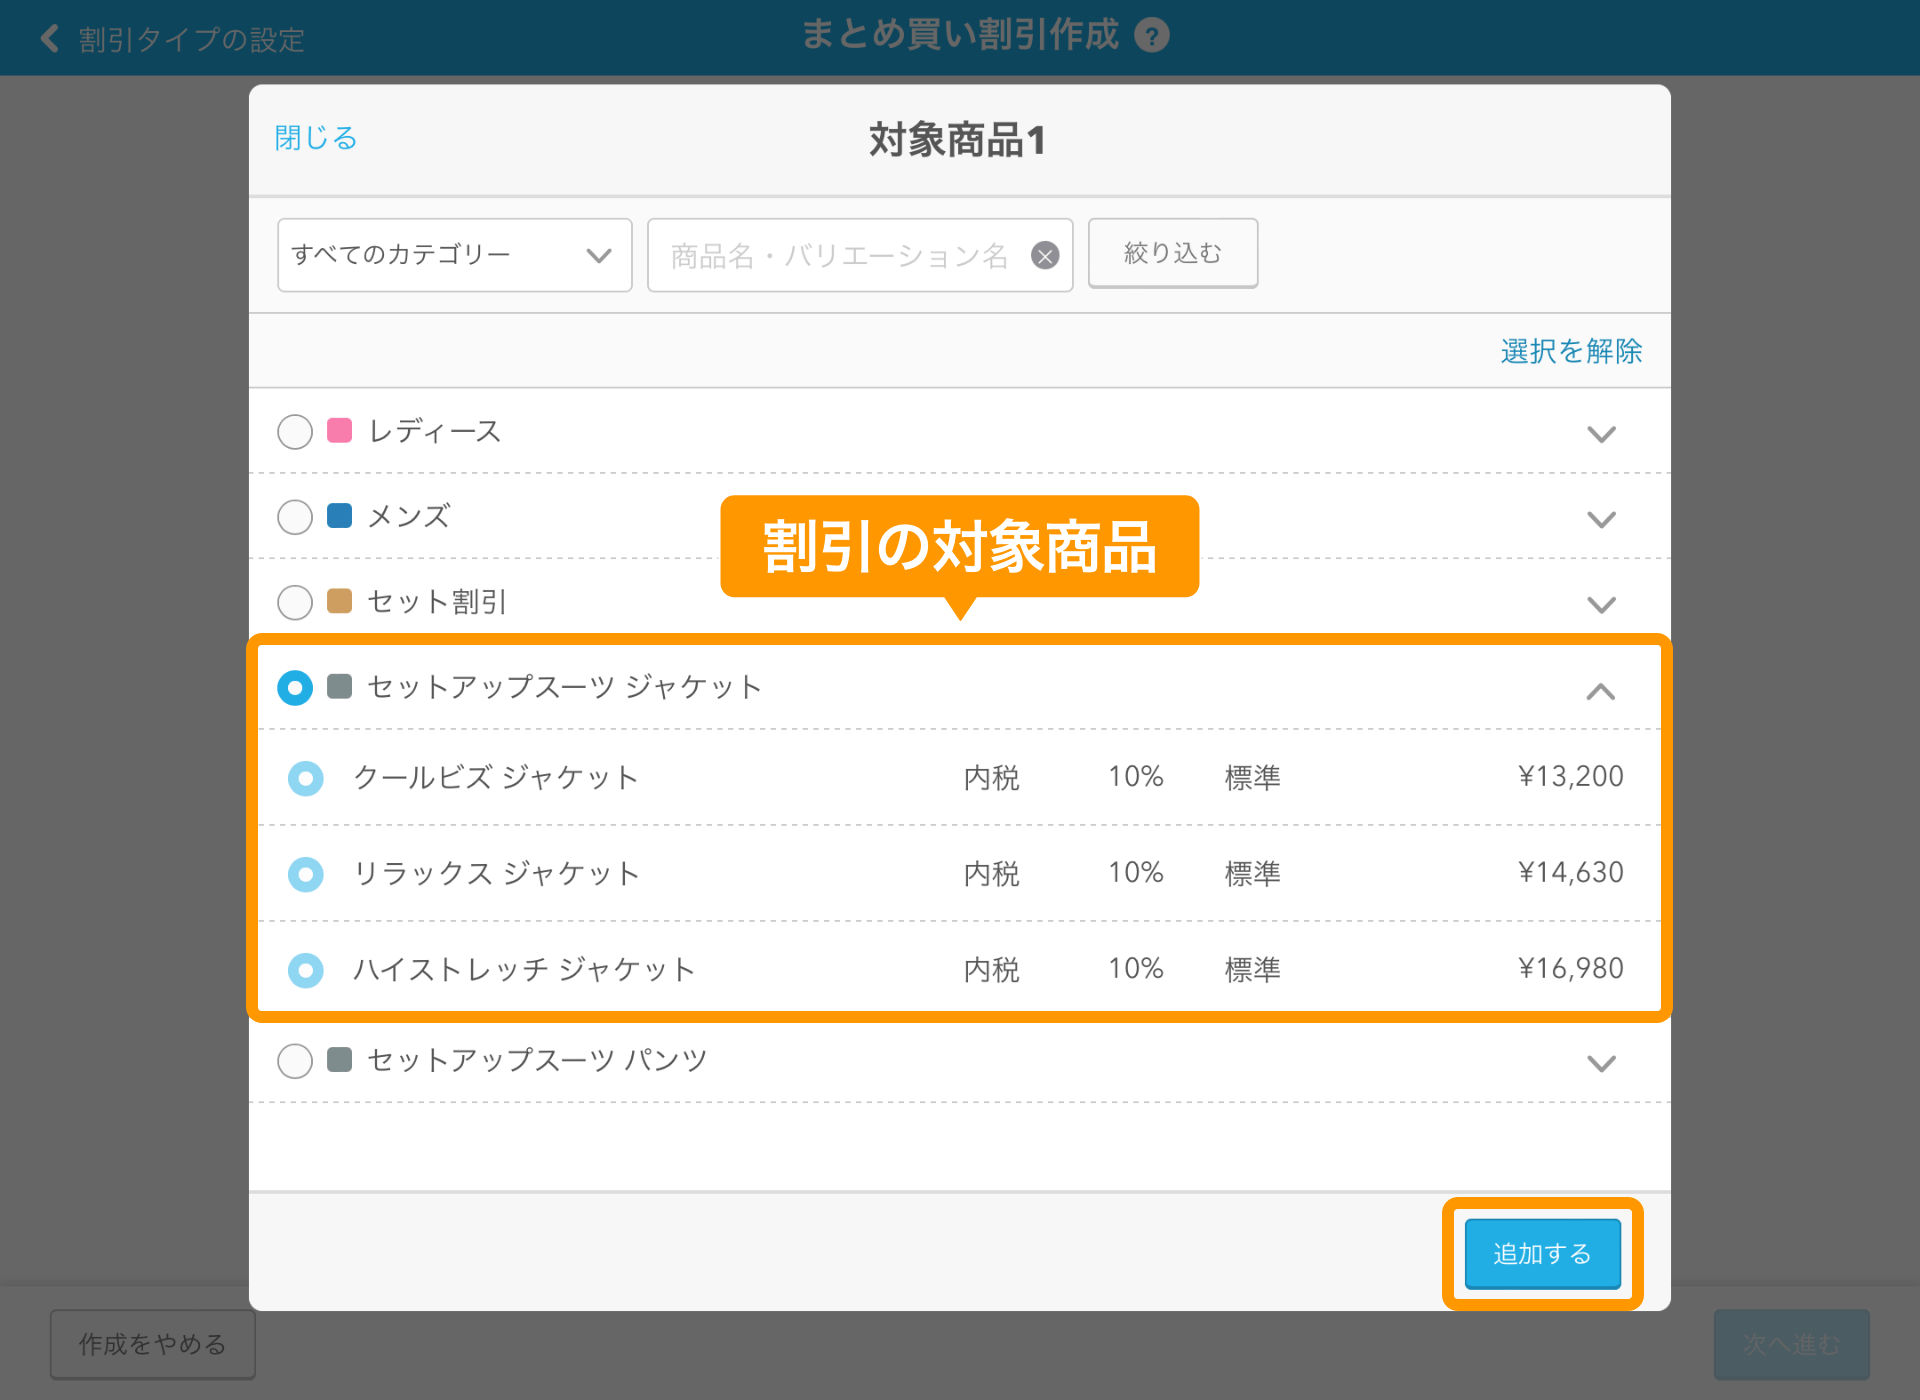Click the 選択を解除 link

[x=1571, y=351]
